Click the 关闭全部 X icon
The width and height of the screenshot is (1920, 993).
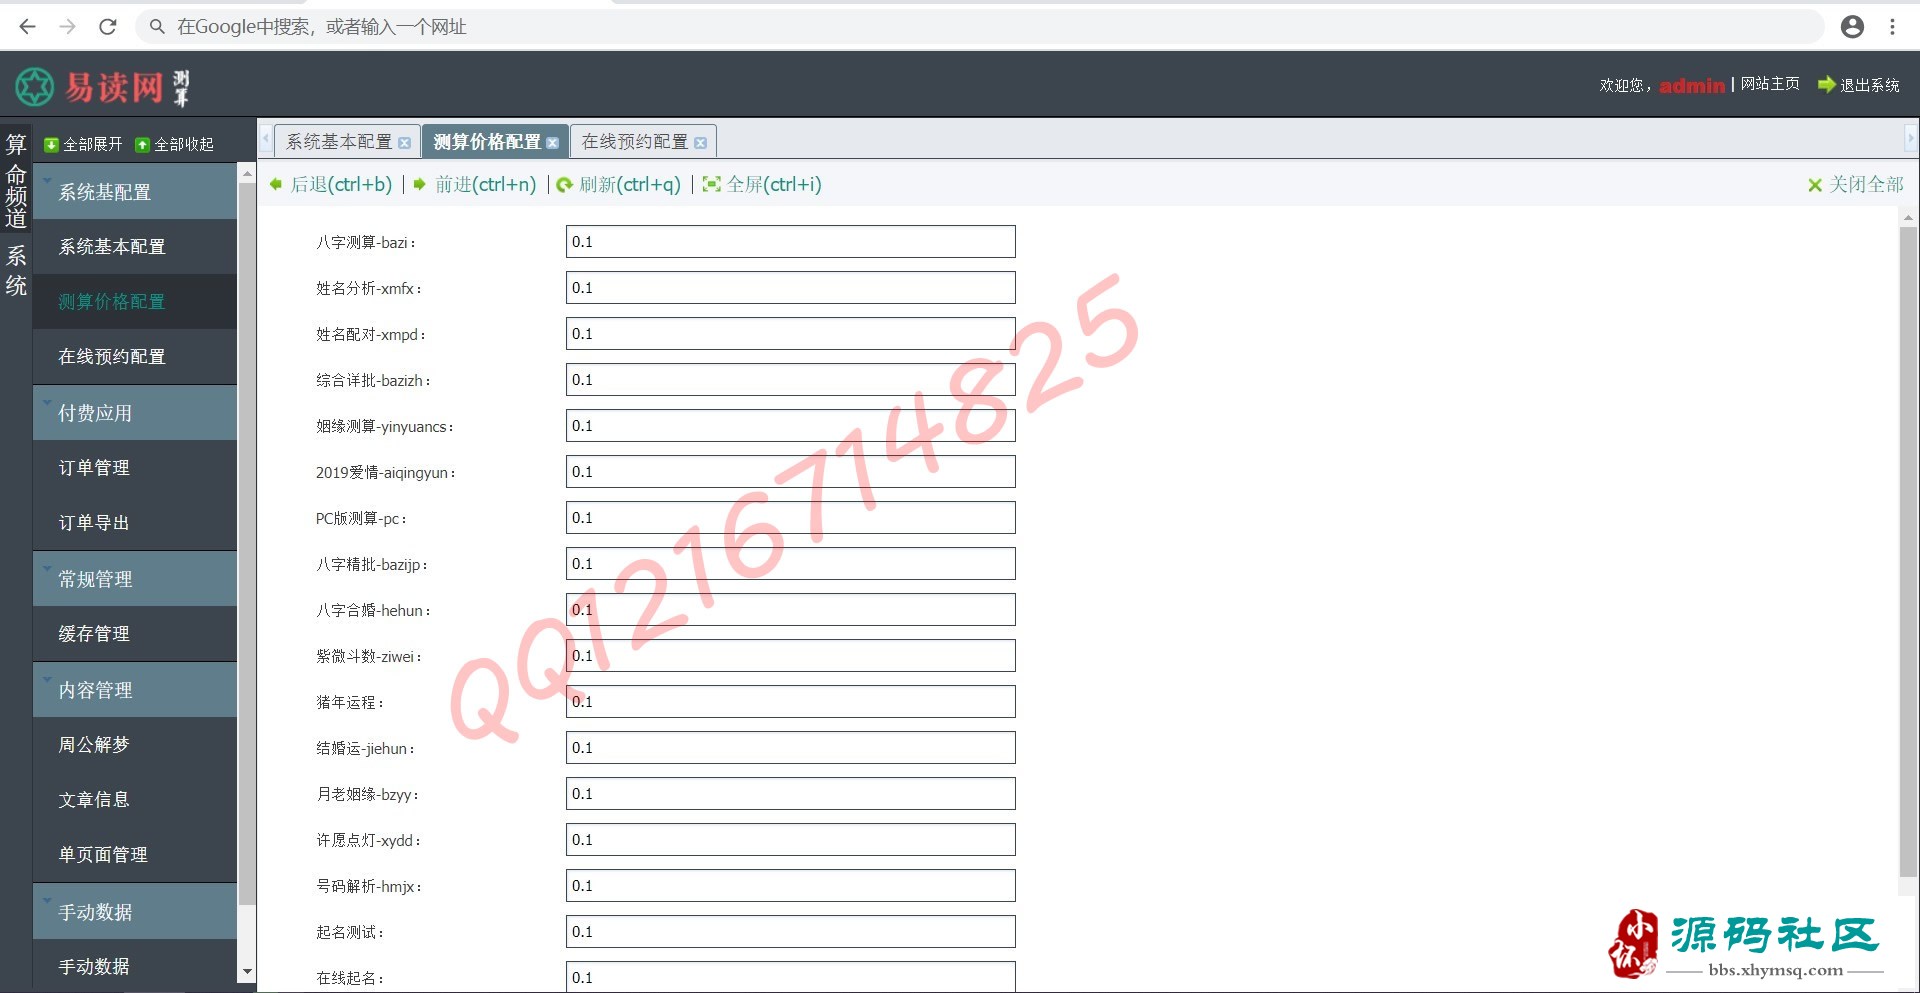point(1815,185)
